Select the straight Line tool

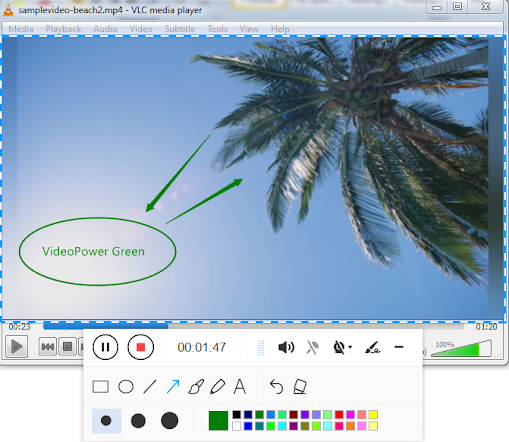pyautogui.click(x=150, y=387)
